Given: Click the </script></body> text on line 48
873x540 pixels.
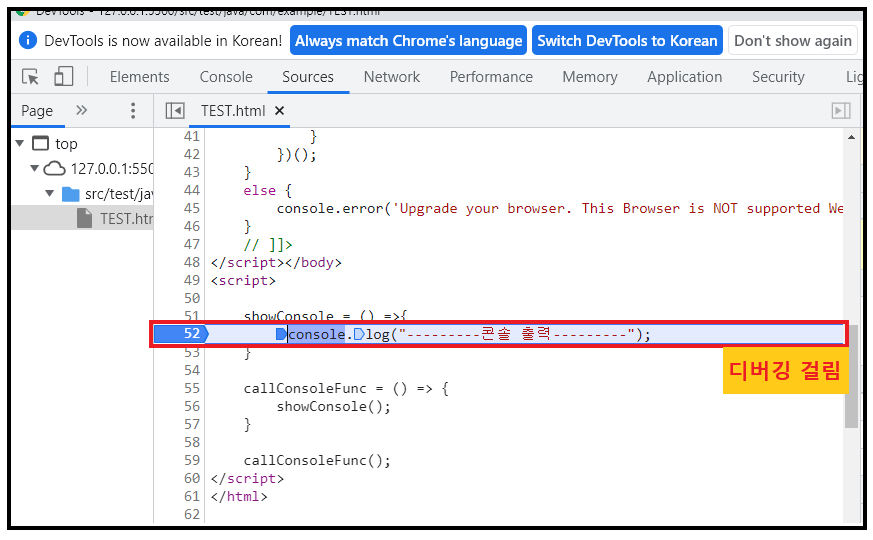Looking at the screenshot, I should pos(276,262).
